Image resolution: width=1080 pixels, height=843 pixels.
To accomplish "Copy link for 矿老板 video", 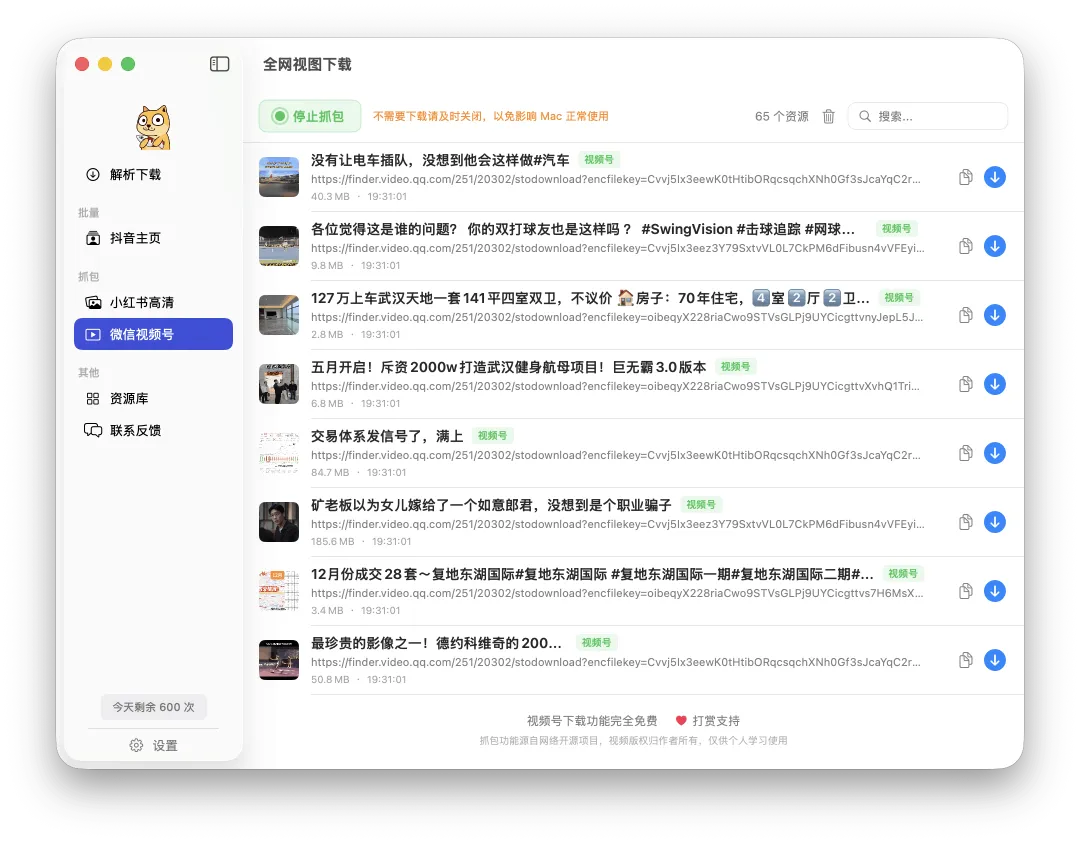I will click(966, 522).
